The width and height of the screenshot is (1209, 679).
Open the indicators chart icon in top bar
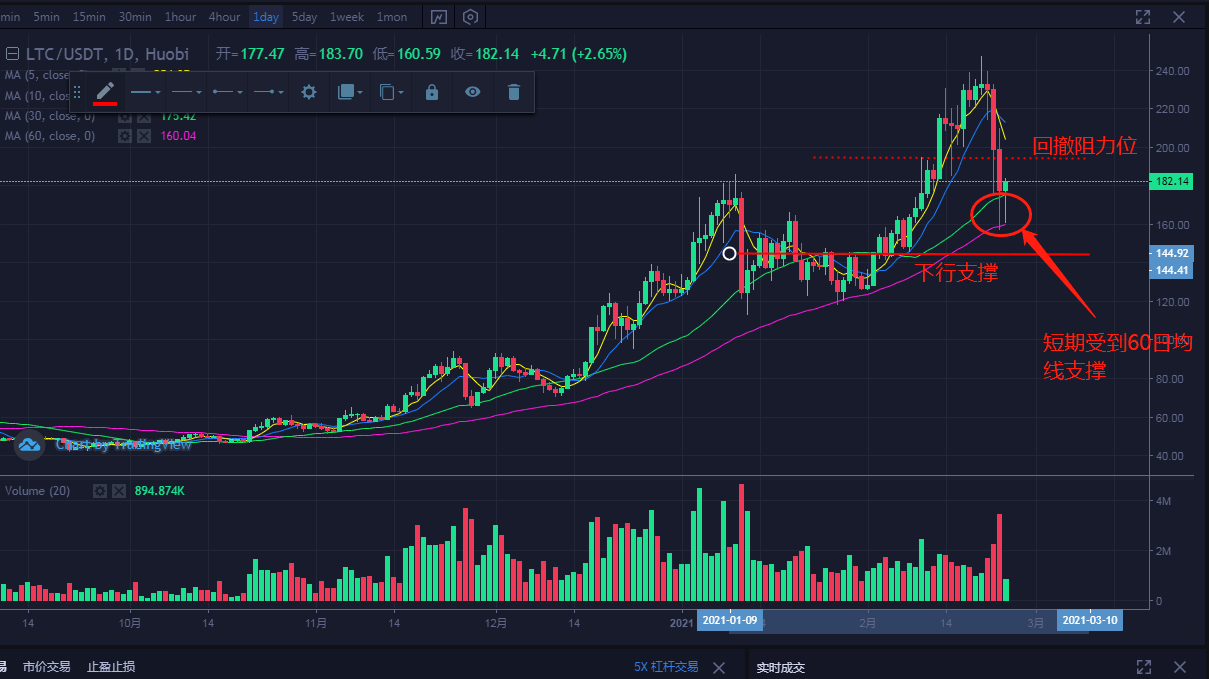(438, 17)
